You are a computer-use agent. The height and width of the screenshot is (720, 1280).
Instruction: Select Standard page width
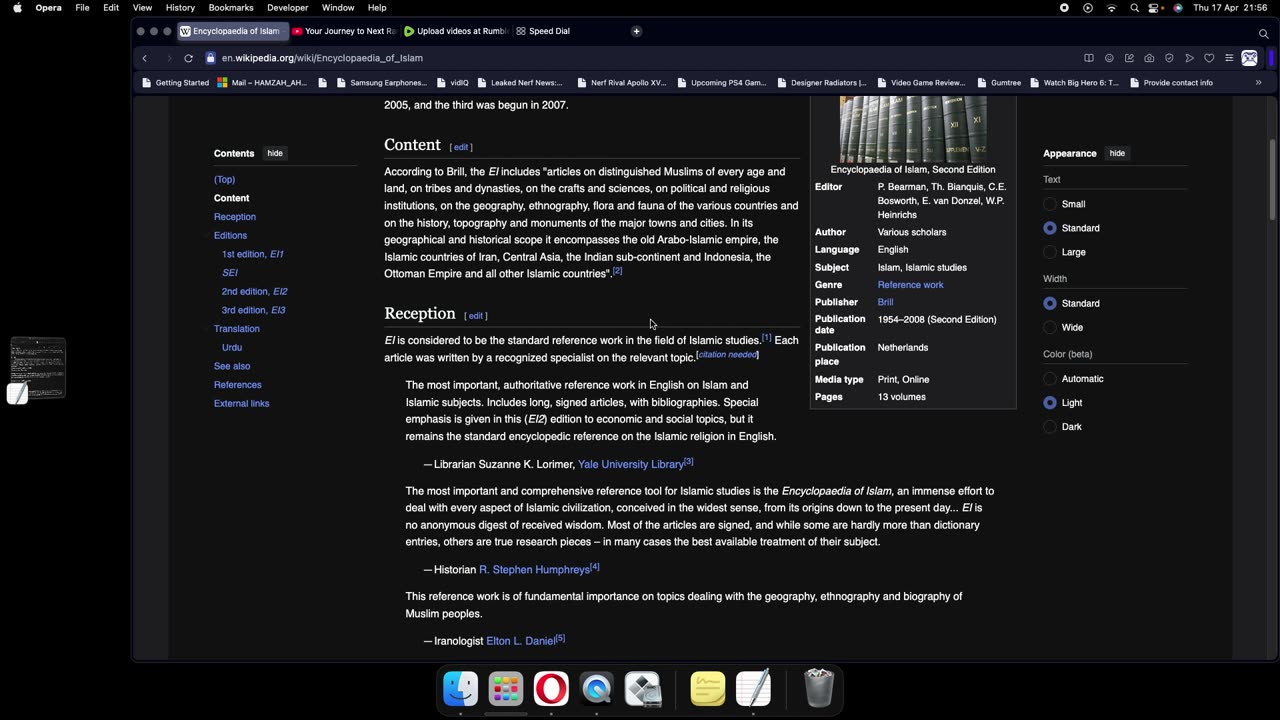1050,303
